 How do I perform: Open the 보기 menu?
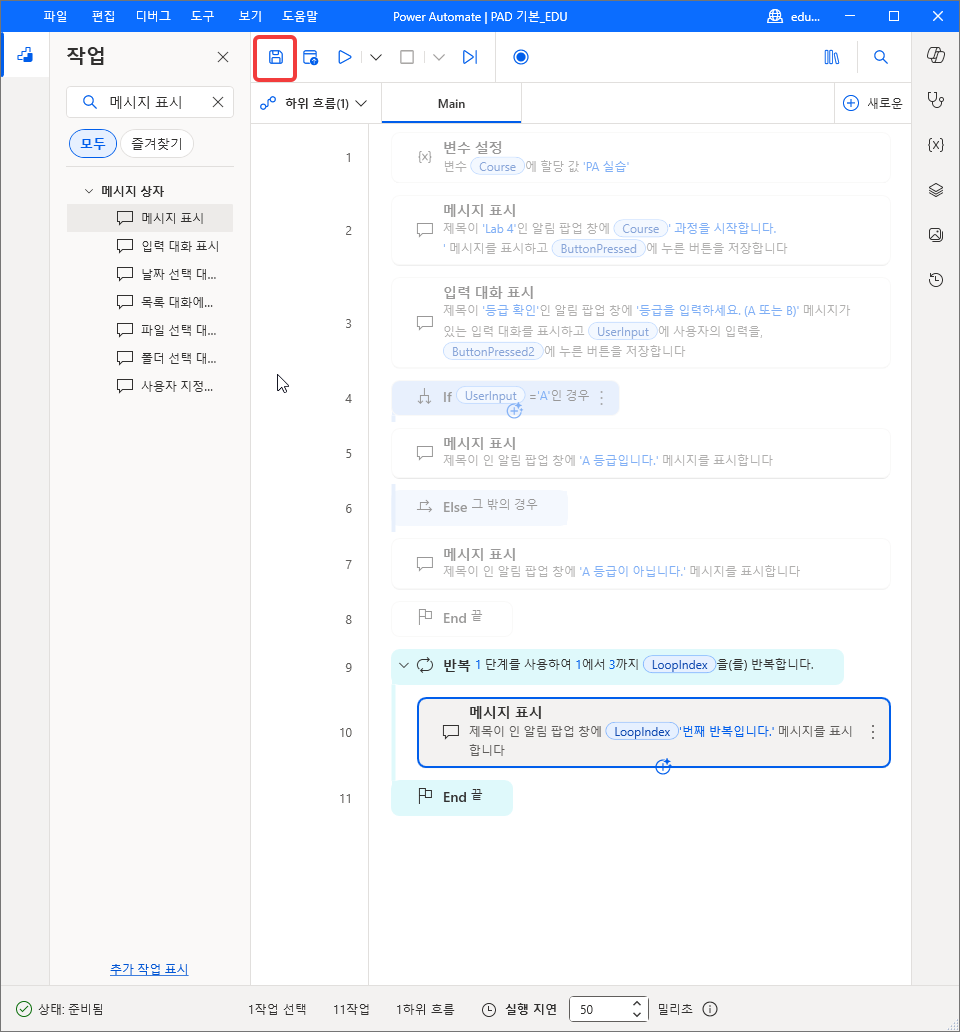(x=251, y=16)
